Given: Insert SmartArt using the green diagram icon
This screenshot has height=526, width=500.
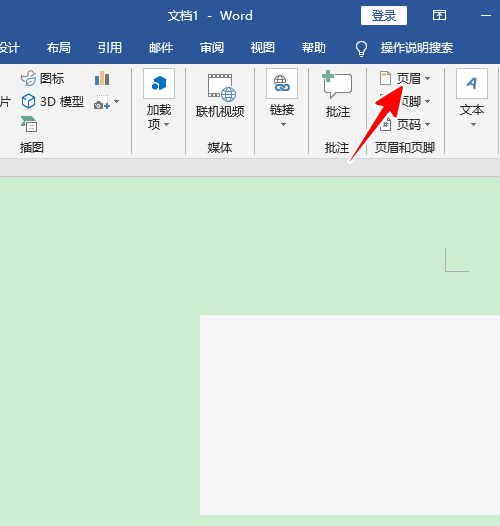Looking at the screenshot, I should (29, 124).
